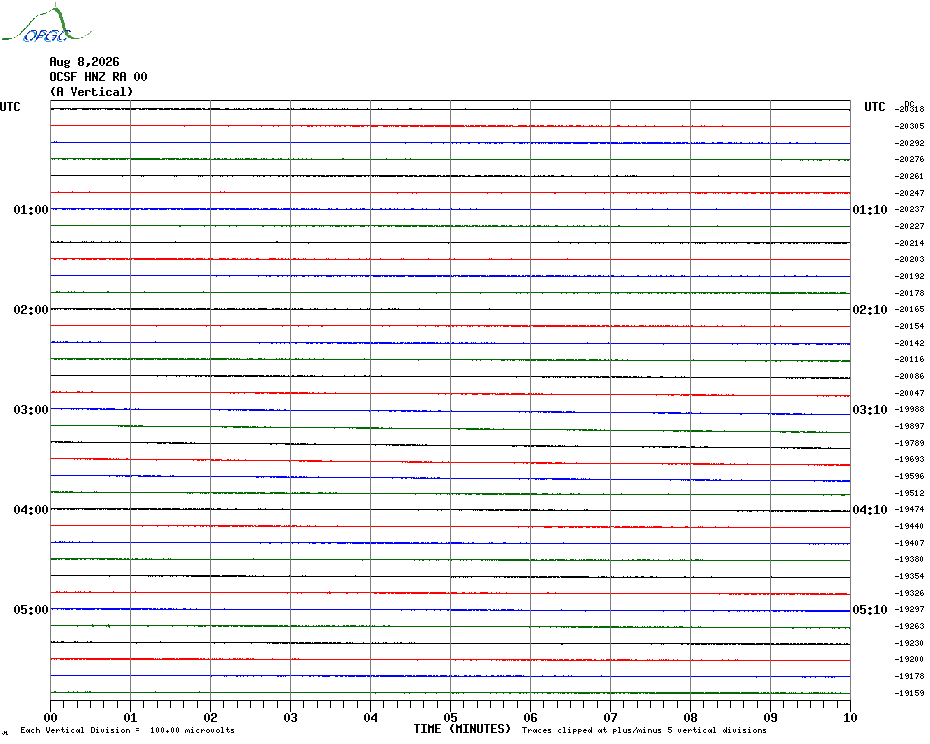Click the DC offset value '-20292'

(x=909, y=143)
